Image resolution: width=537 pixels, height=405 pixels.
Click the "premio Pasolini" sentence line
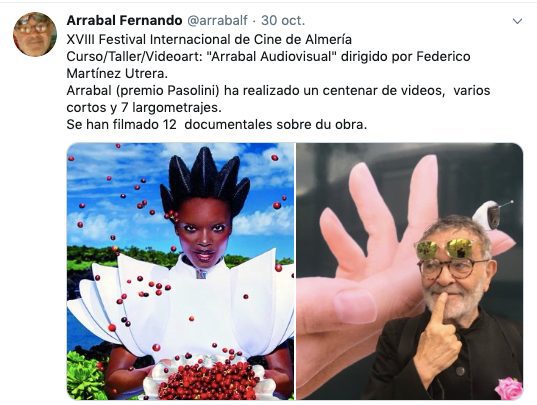[278, 90]
